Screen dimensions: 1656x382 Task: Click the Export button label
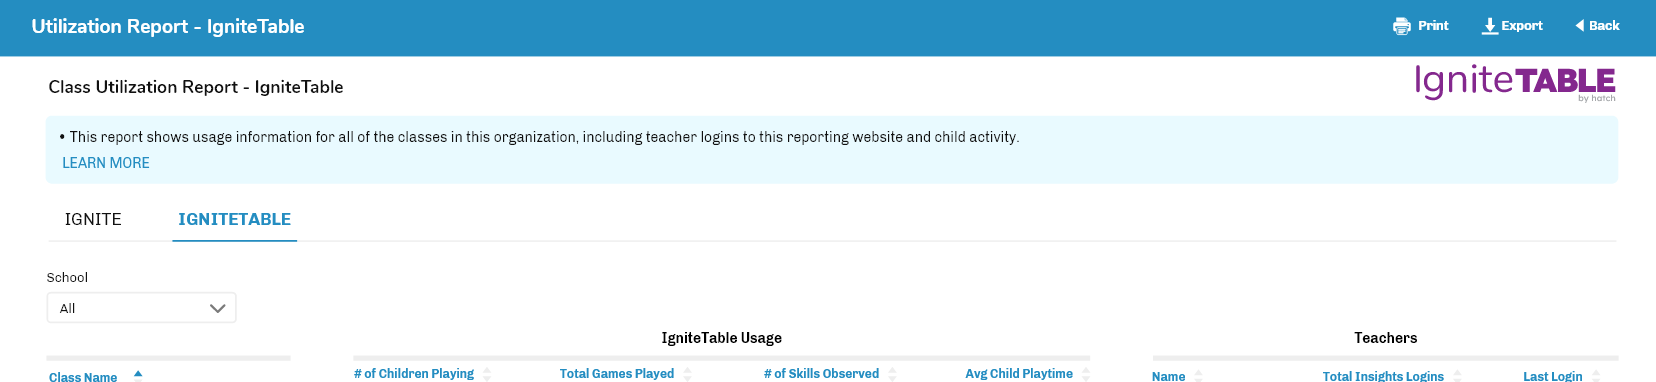[x=1522, y=26]
